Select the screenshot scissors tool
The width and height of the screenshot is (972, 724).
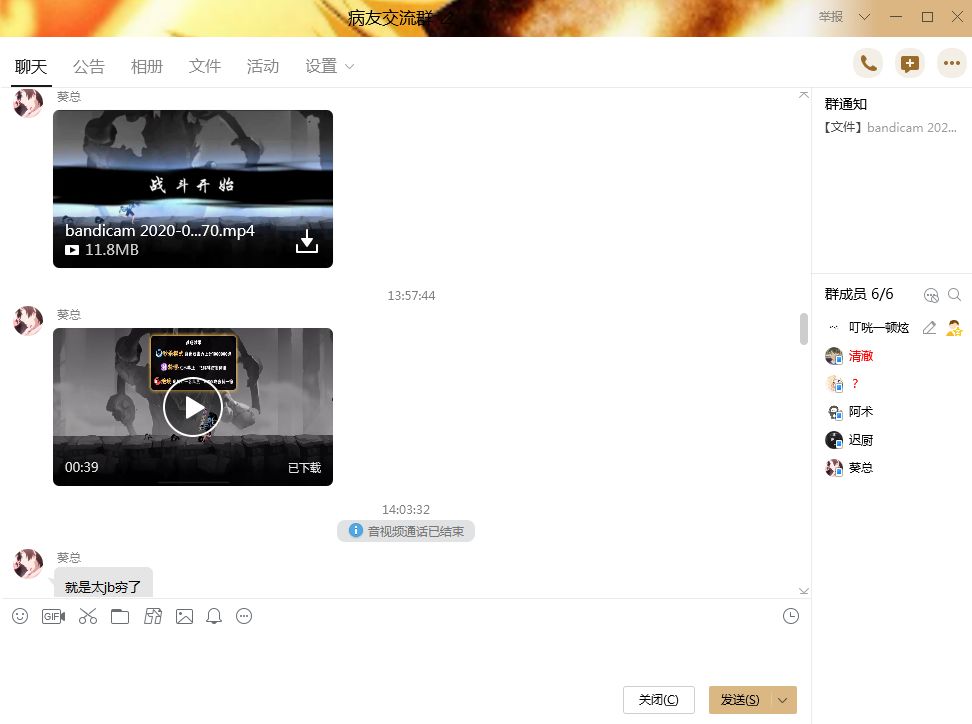pyautogui.click(x=87, y=616)
